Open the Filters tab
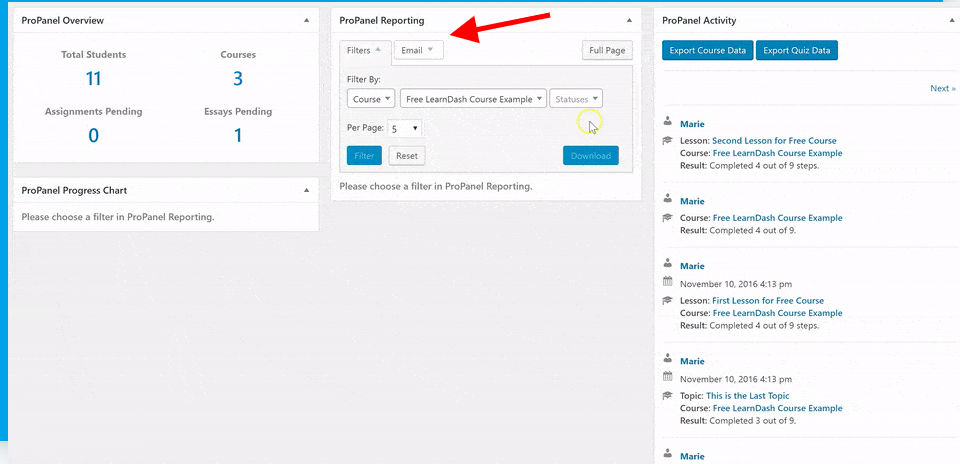Image resolution: width=960 pixels, height=464 pixels. click(365, 51)
